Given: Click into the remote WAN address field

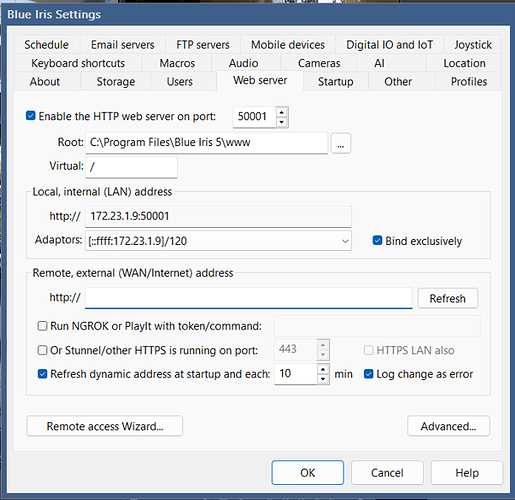Looking at the screenshot, I should 249,298.
